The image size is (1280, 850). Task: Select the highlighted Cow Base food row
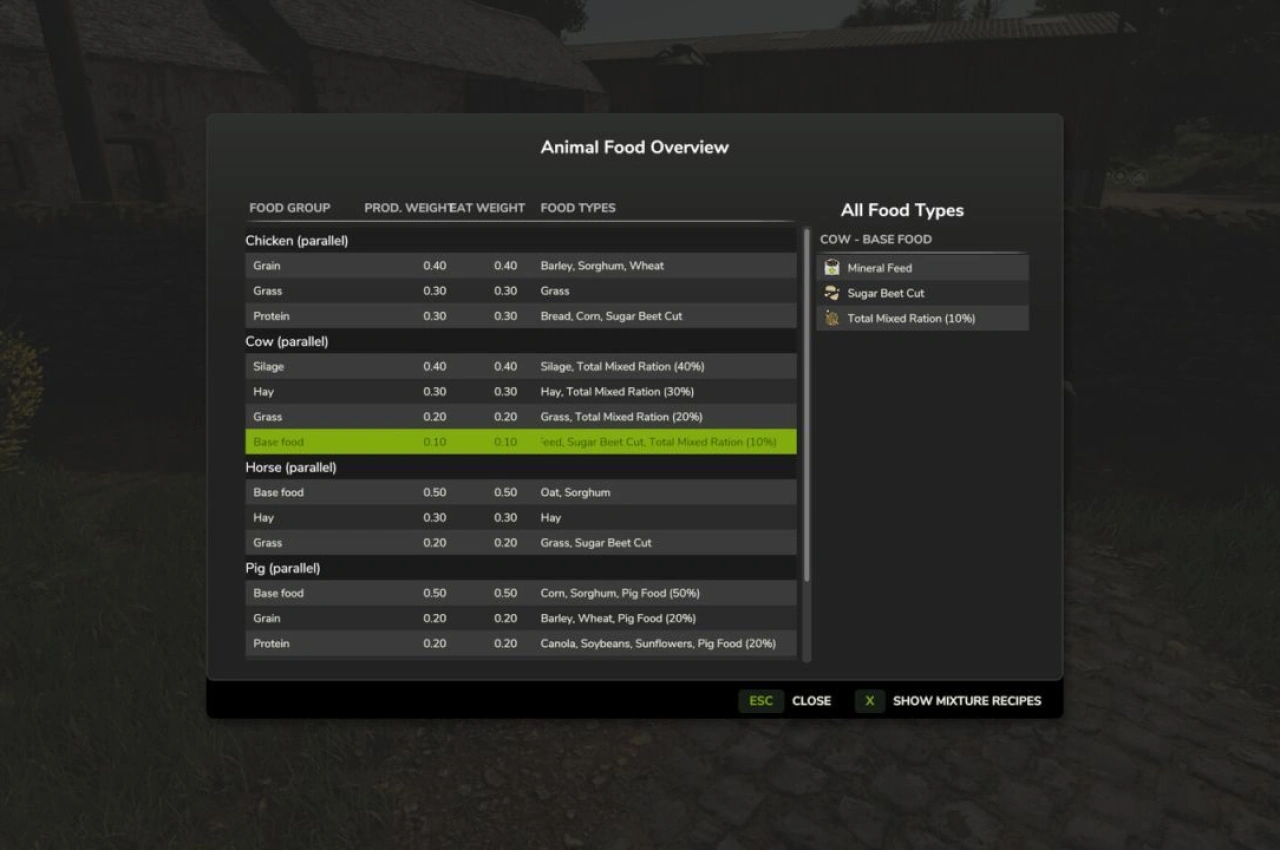click(520, 442)
